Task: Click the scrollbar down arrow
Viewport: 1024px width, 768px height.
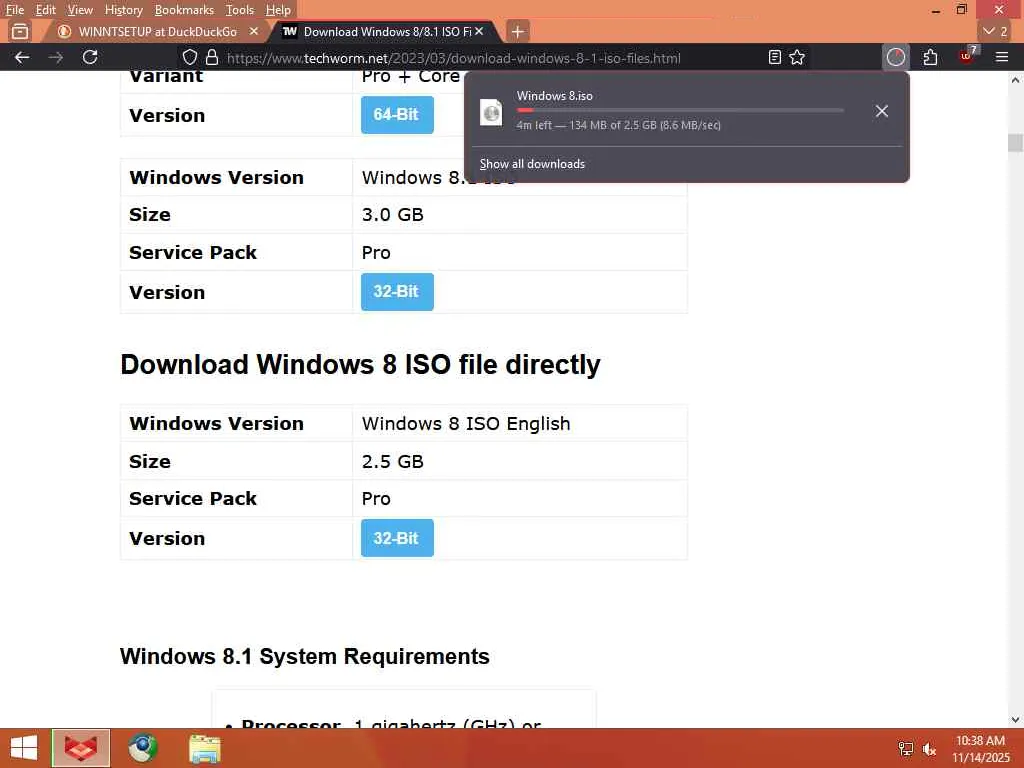Action: point(1015,720)
